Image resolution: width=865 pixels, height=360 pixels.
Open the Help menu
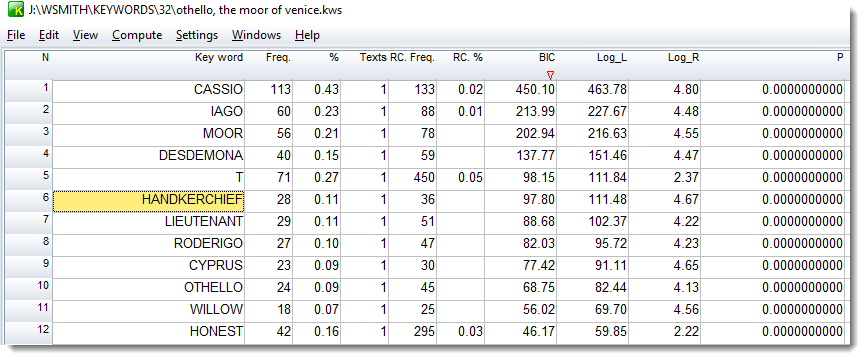[x=307, y=35]
